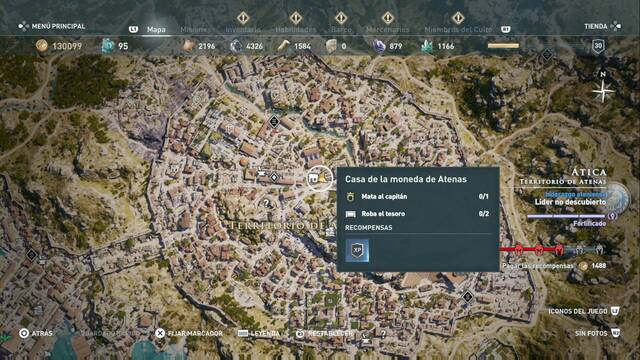
Task: Click the blacksmith anvil map icon
Action: [x=262, y=173]
